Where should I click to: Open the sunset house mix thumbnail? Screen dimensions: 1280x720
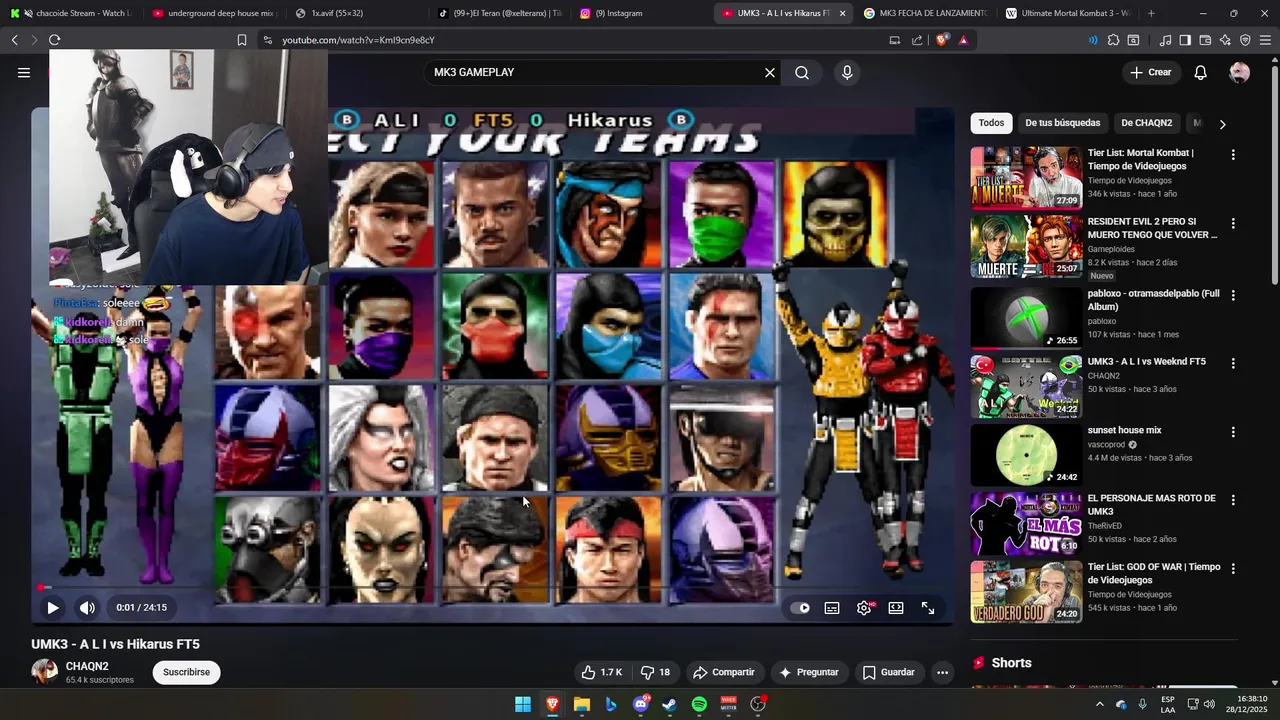1026,455
